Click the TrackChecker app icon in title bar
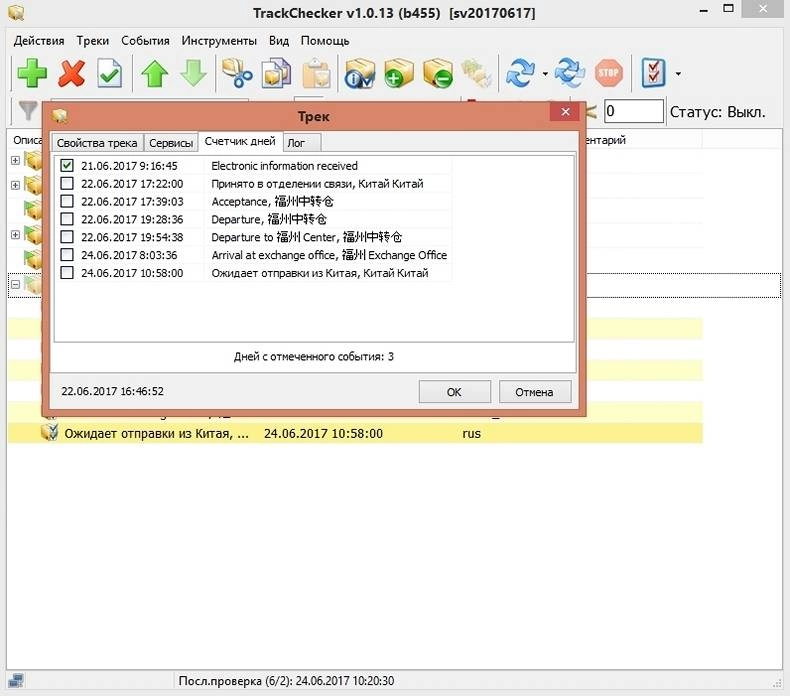 pos(16,12)
